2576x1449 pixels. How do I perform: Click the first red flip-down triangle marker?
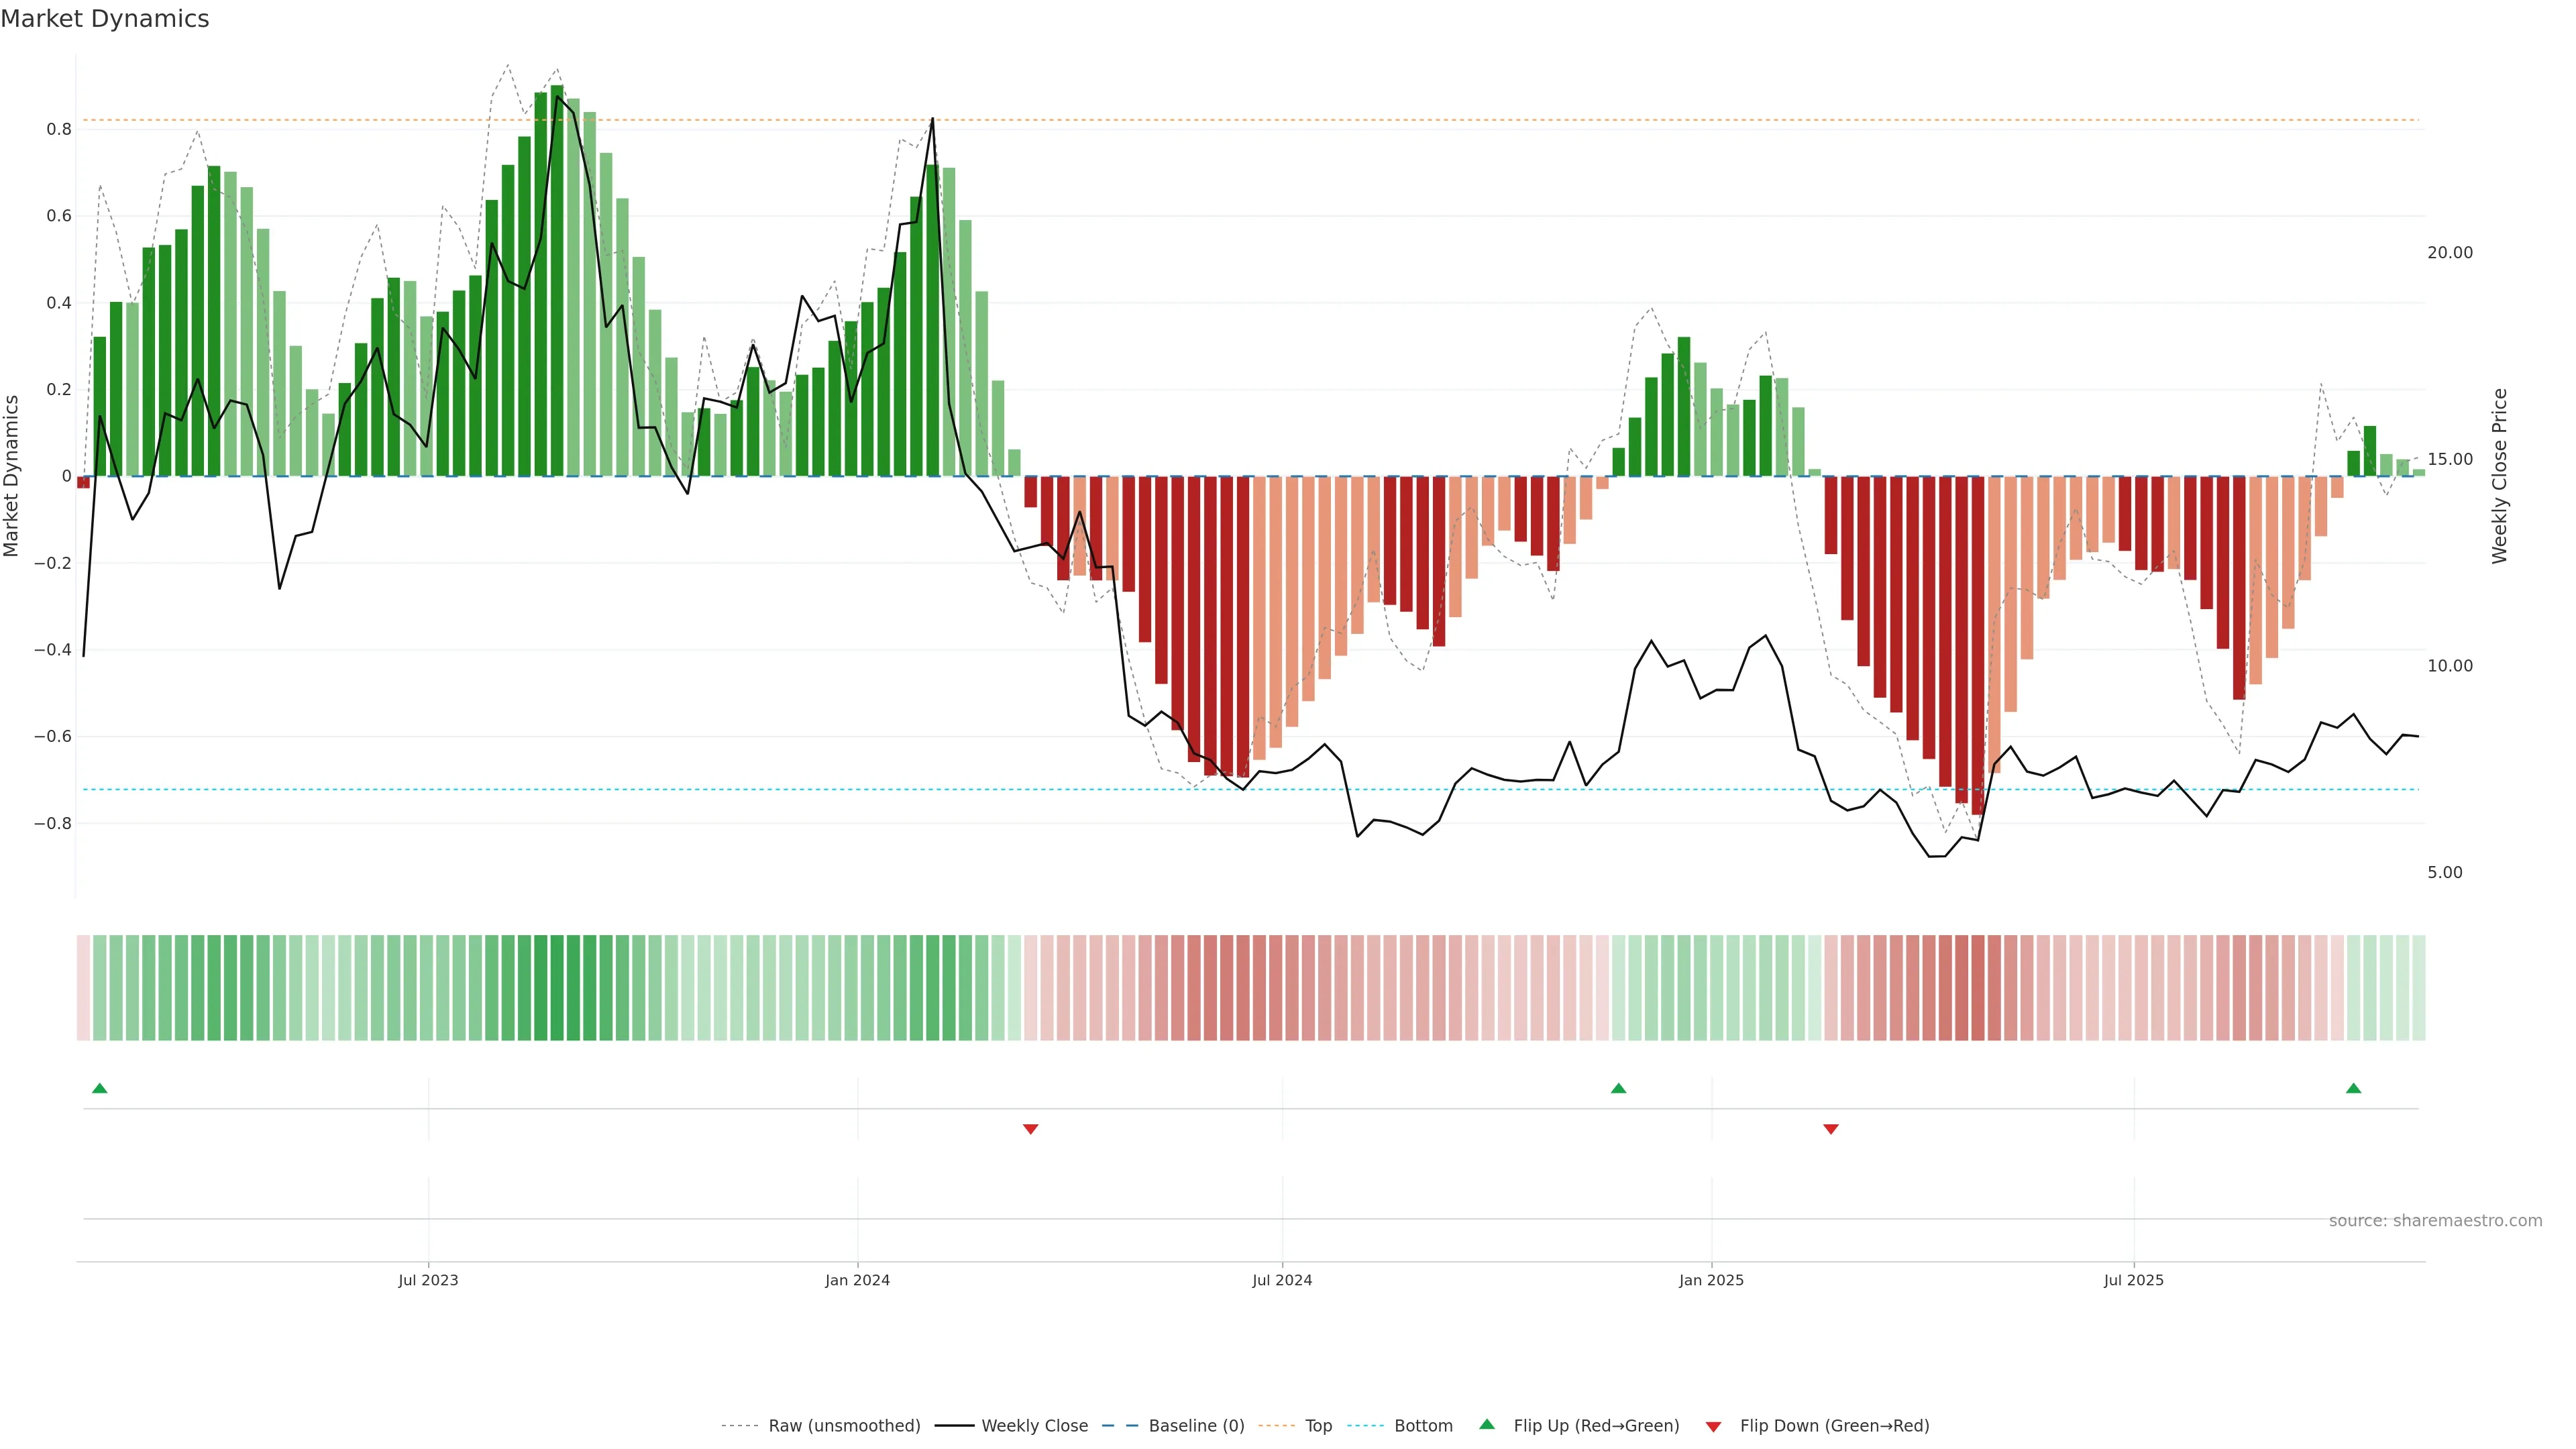[1030, 1129]
